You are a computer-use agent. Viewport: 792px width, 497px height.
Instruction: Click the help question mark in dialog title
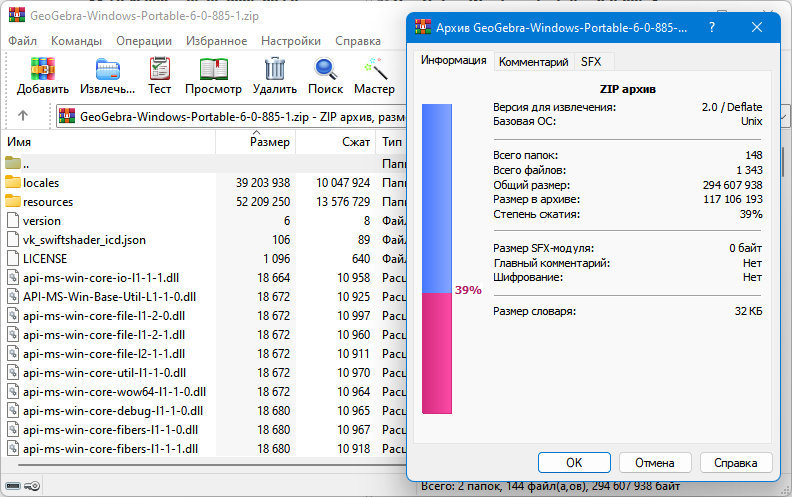coord(712,27)
